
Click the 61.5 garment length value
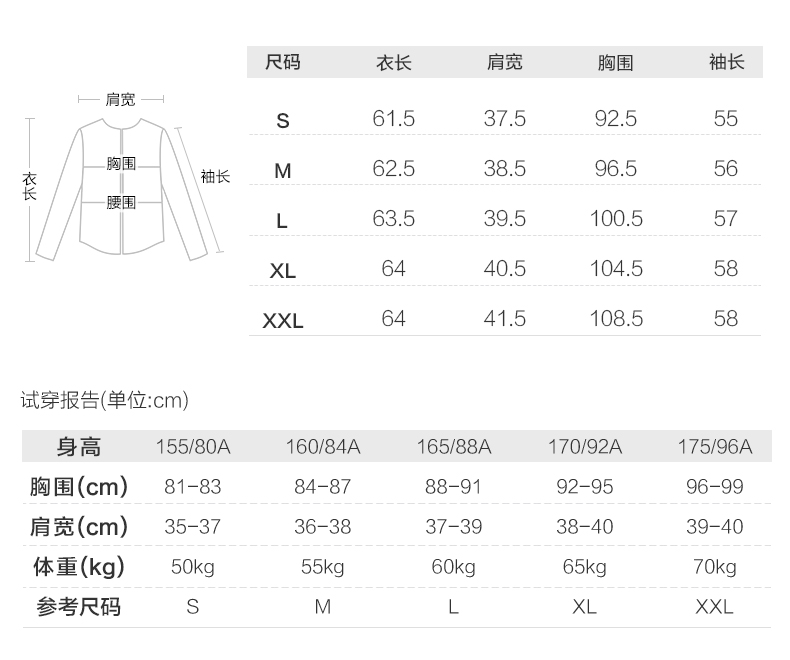(x=393, y=119)
